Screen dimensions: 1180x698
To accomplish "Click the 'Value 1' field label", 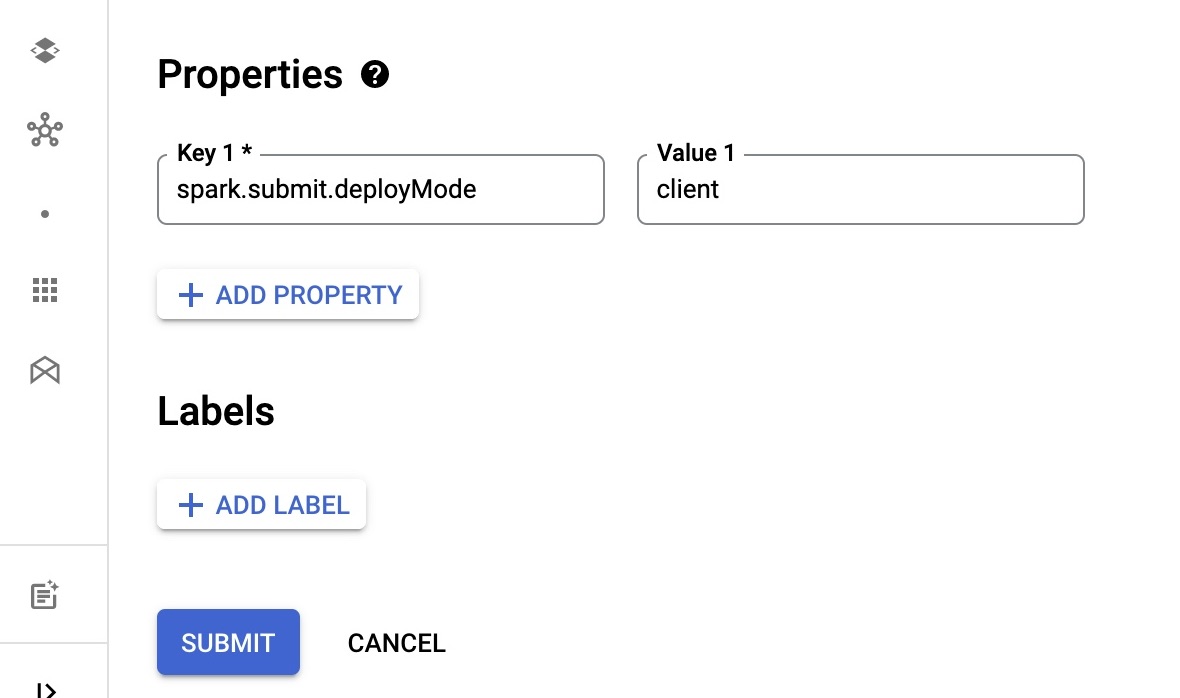I will click(x=695, y=153).
